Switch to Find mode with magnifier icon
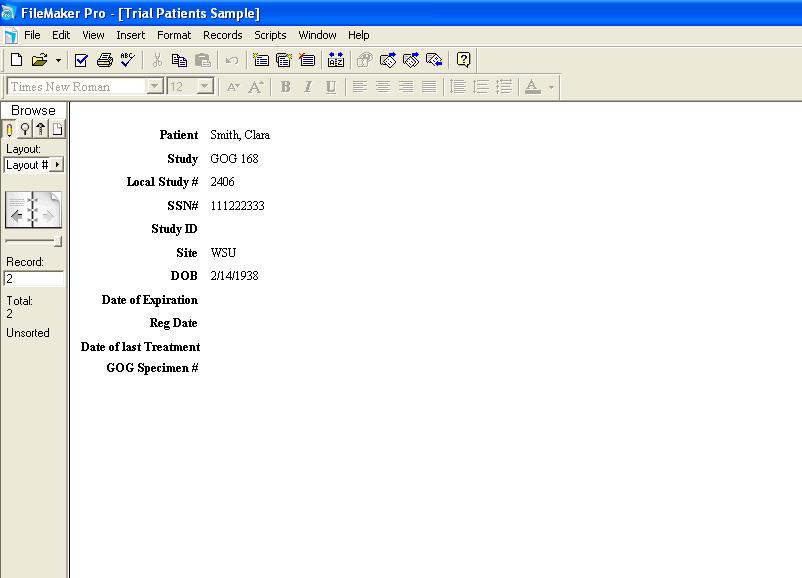The width and height of the screenshot is (802, 578). 25,129
